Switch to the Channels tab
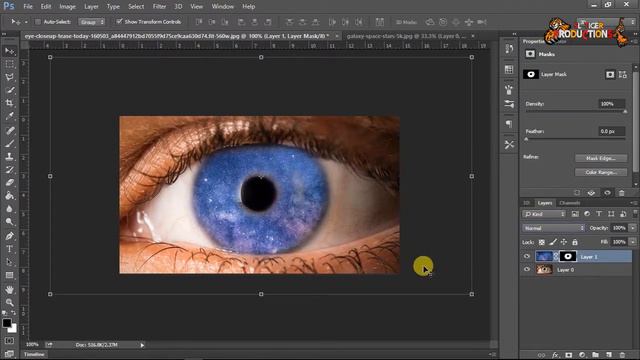Image resolution: width=640 pixels, height=360 pixels. click(569, 203)
